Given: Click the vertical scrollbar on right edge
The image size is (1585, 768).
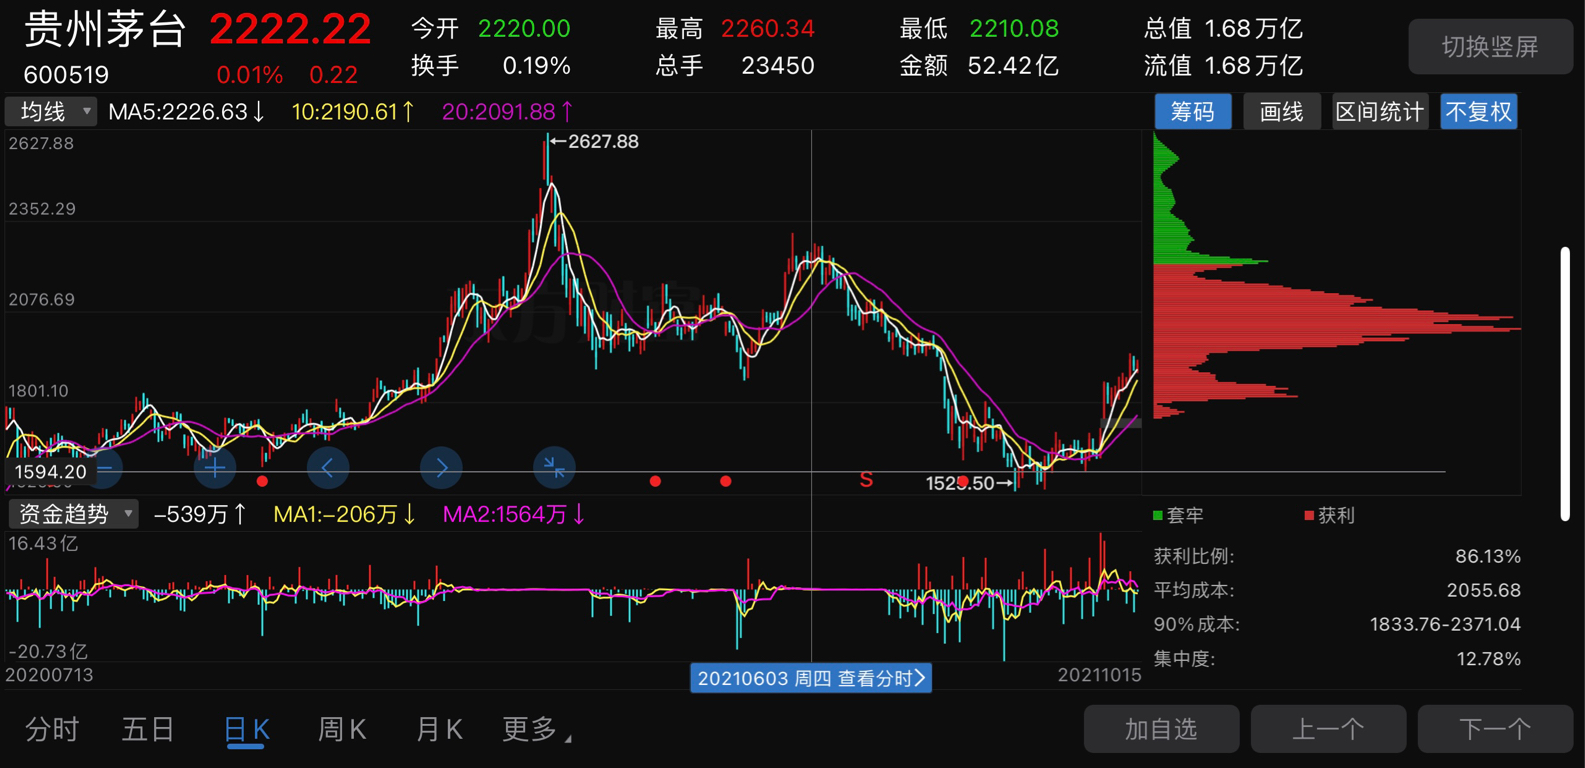Looking at the screenshot, I should [x=1565, y=384].
